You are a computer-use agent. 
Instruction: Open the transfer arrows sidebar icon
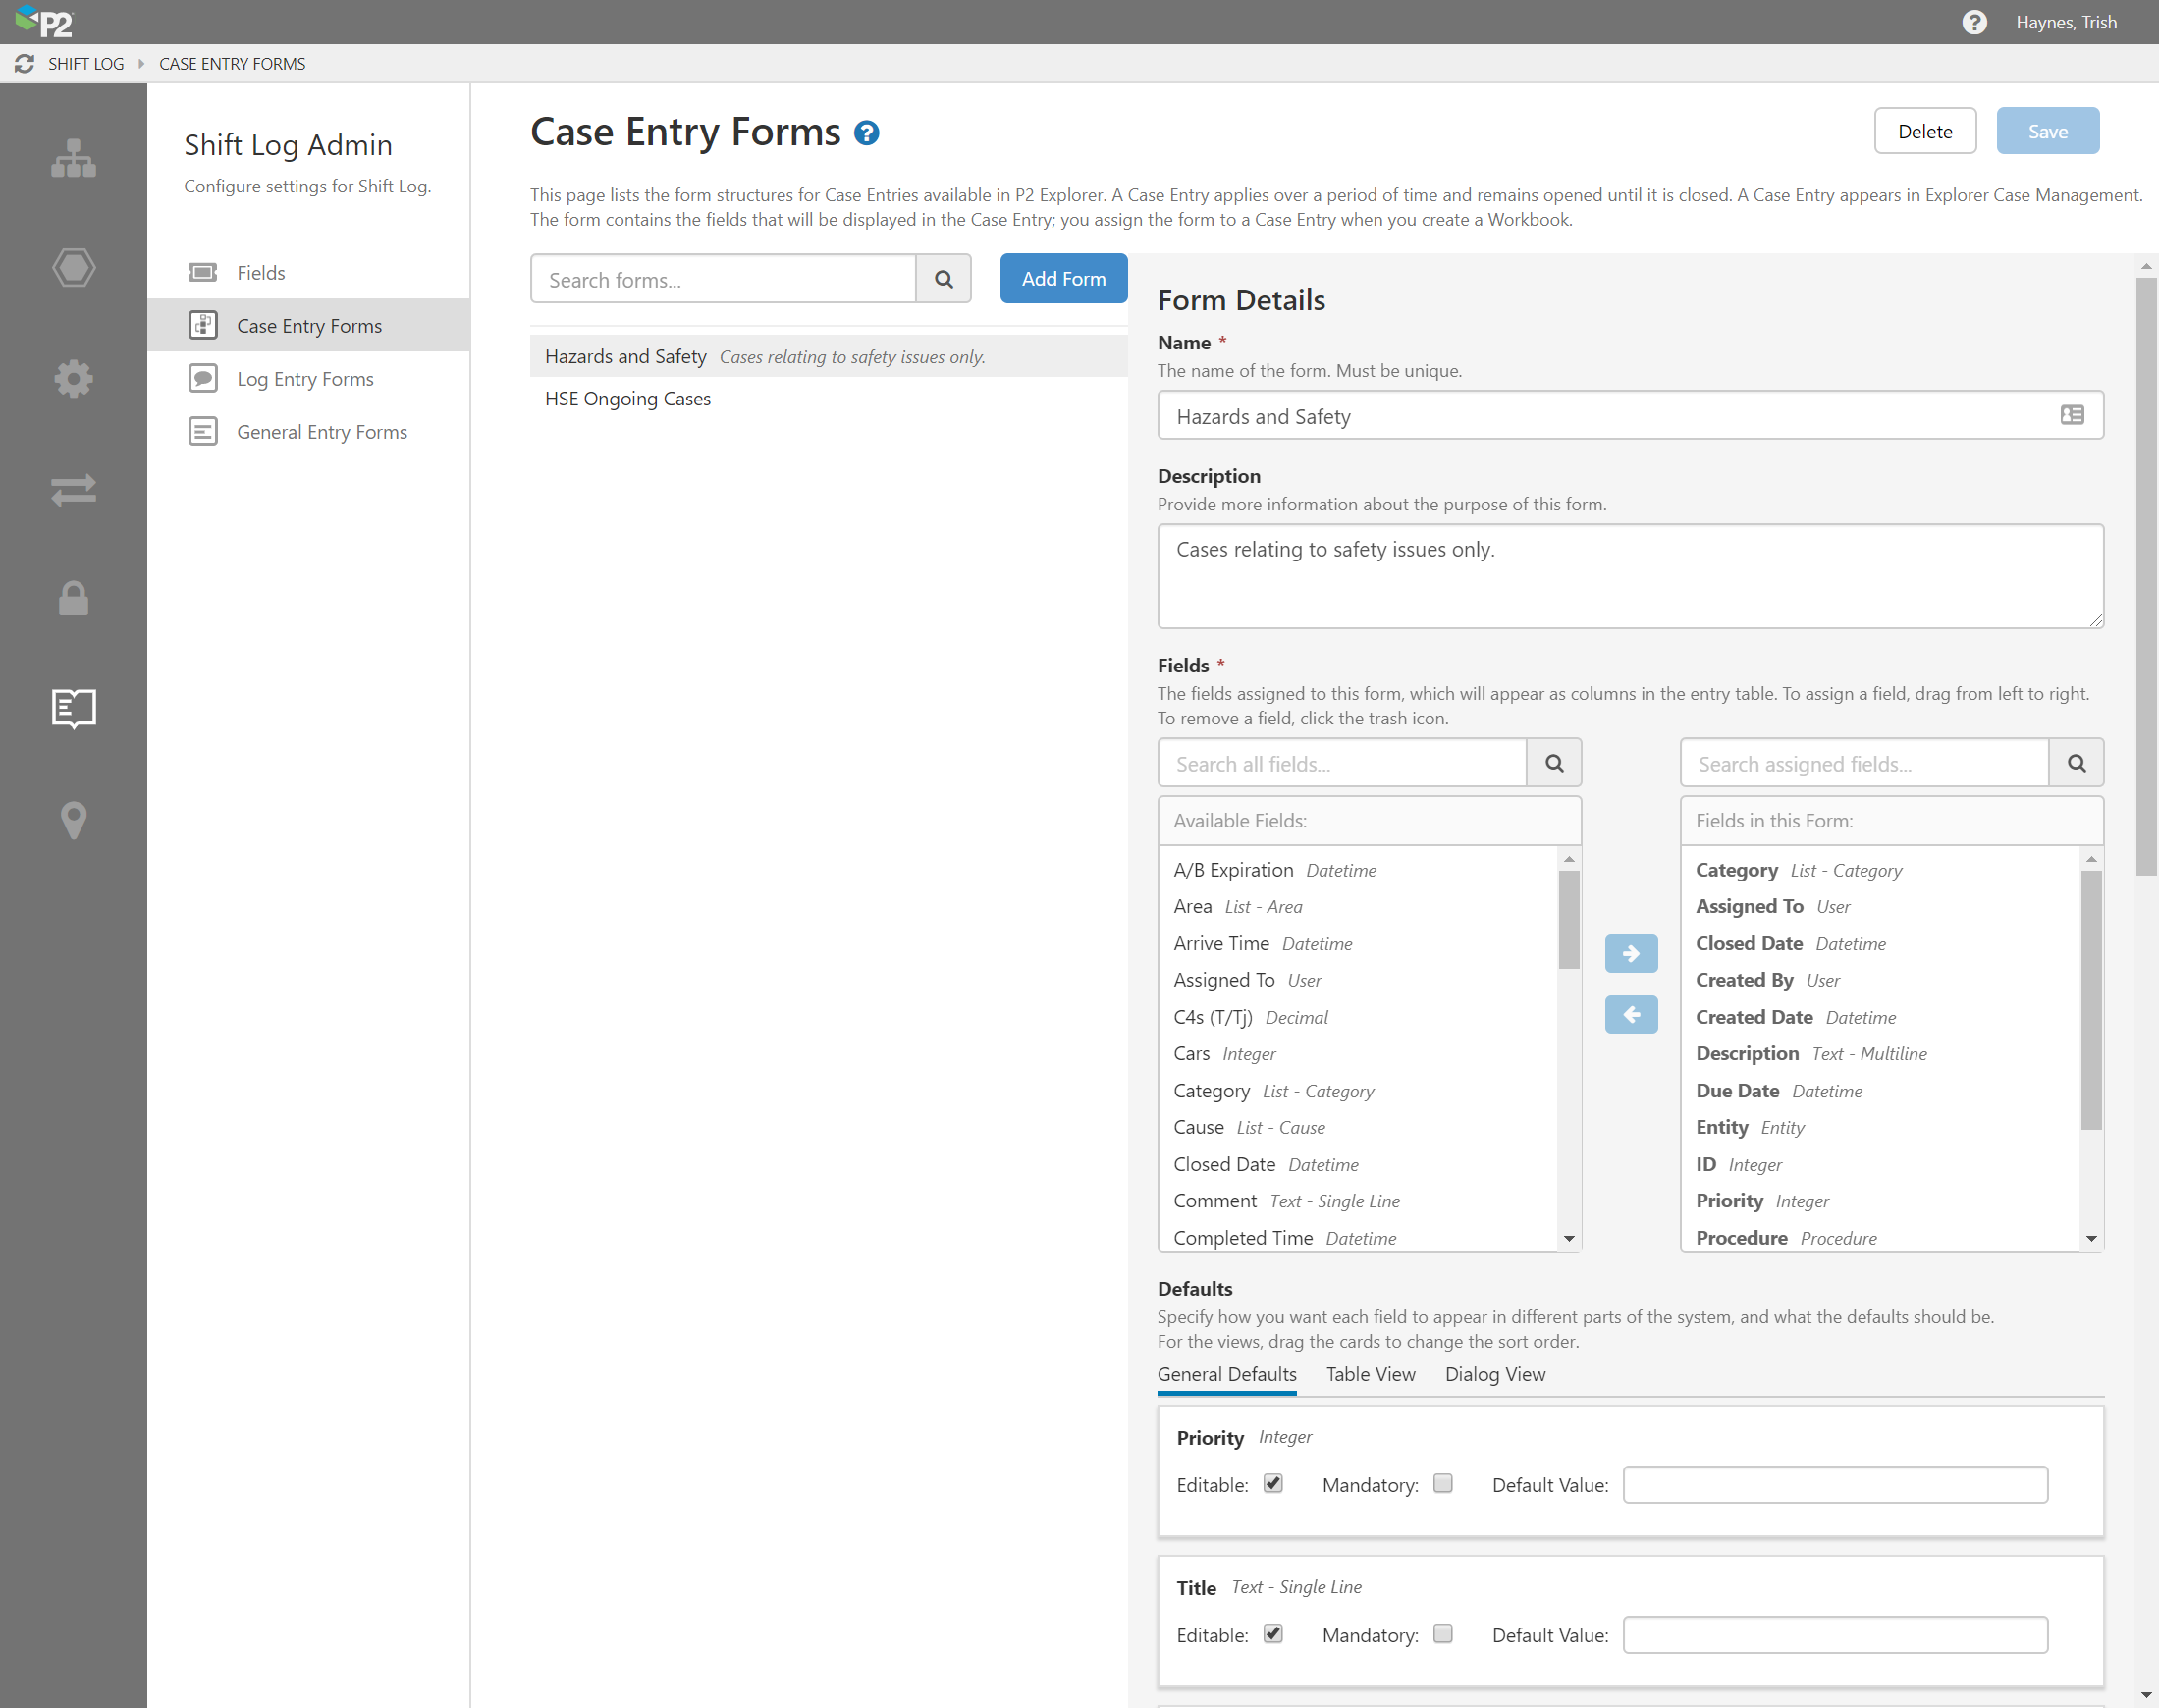(73, 489)
